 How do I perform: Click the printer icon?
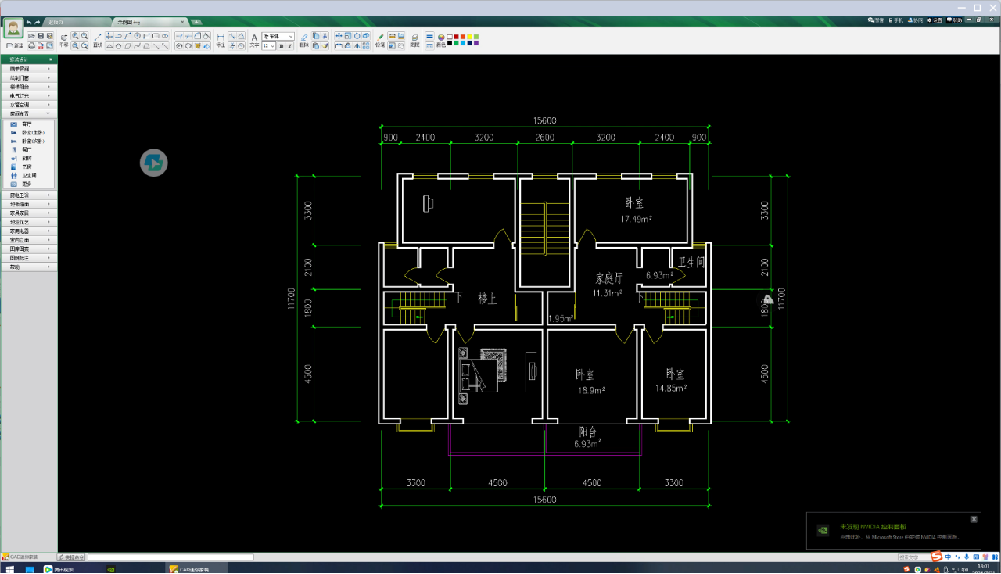[x=31, y=45]
